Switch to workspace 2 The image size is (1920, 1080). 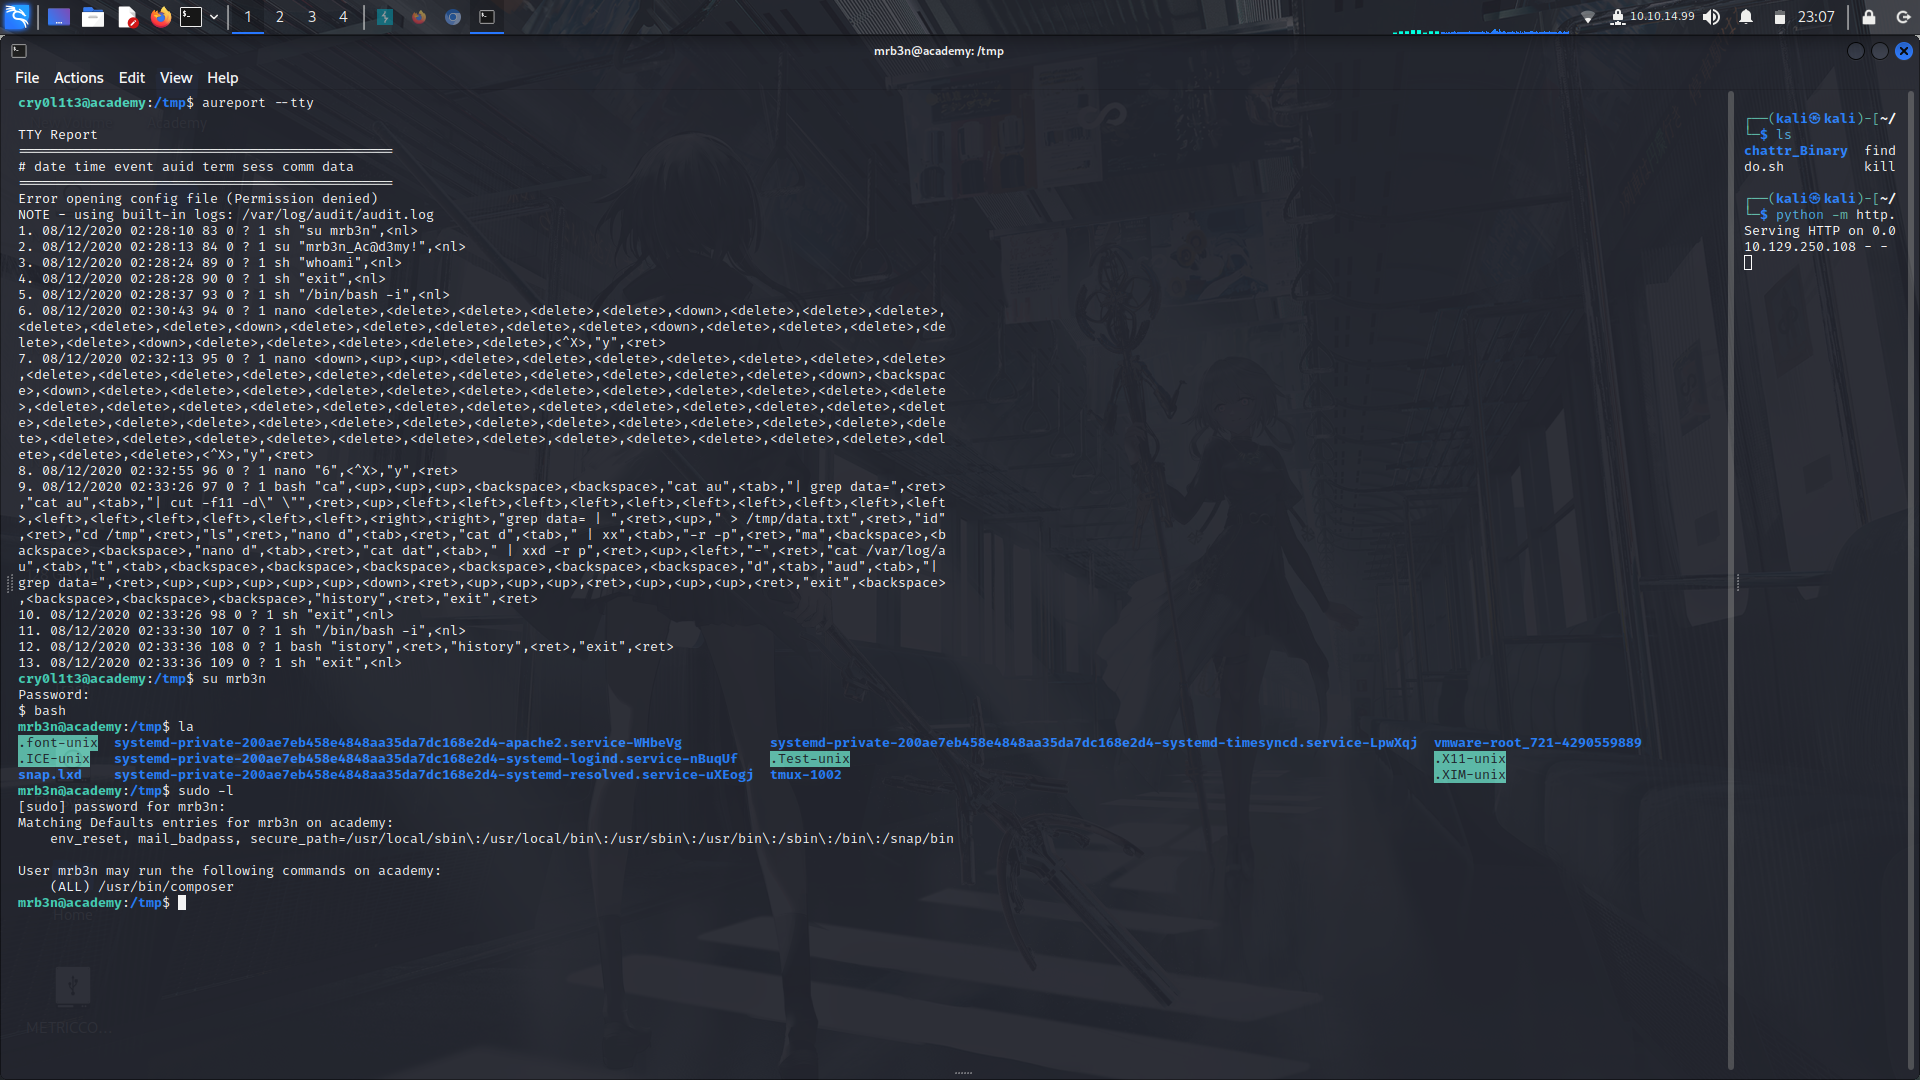[279, 17]
